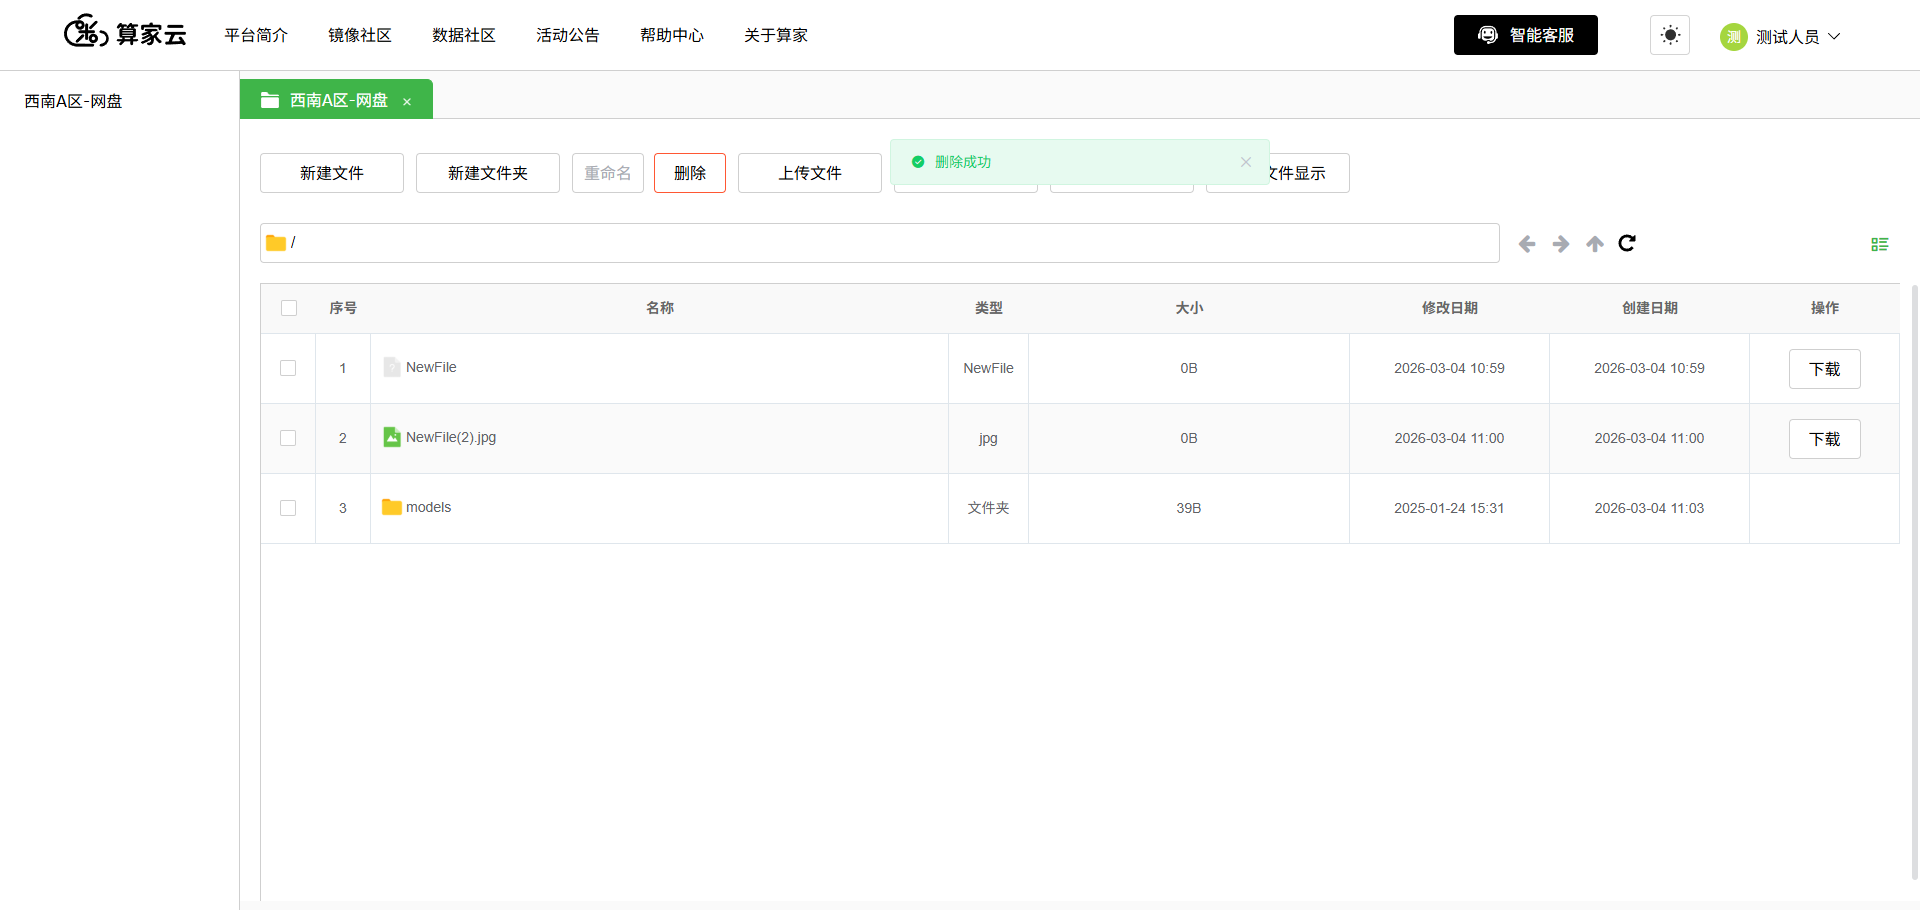Click the partially hidden 文件显示 button
The height and width of the screenshot is (910, 1920).
coord(1309,173)
